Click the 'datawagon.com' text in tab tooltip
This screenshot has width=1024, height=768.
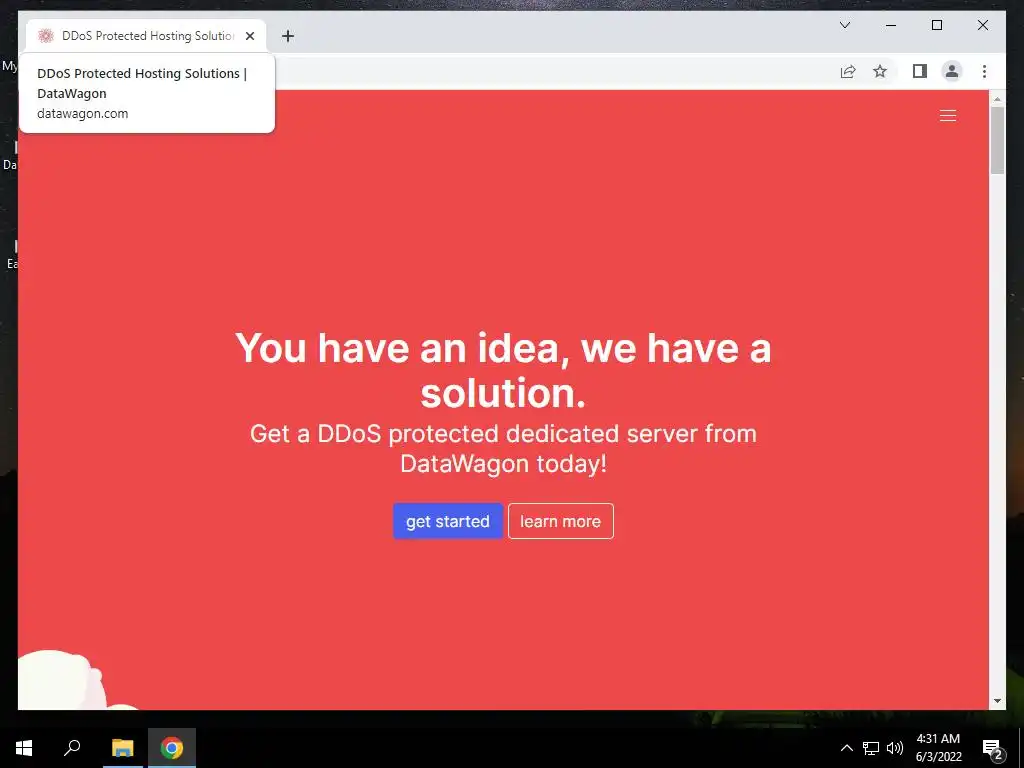click(x=82, y=114)
